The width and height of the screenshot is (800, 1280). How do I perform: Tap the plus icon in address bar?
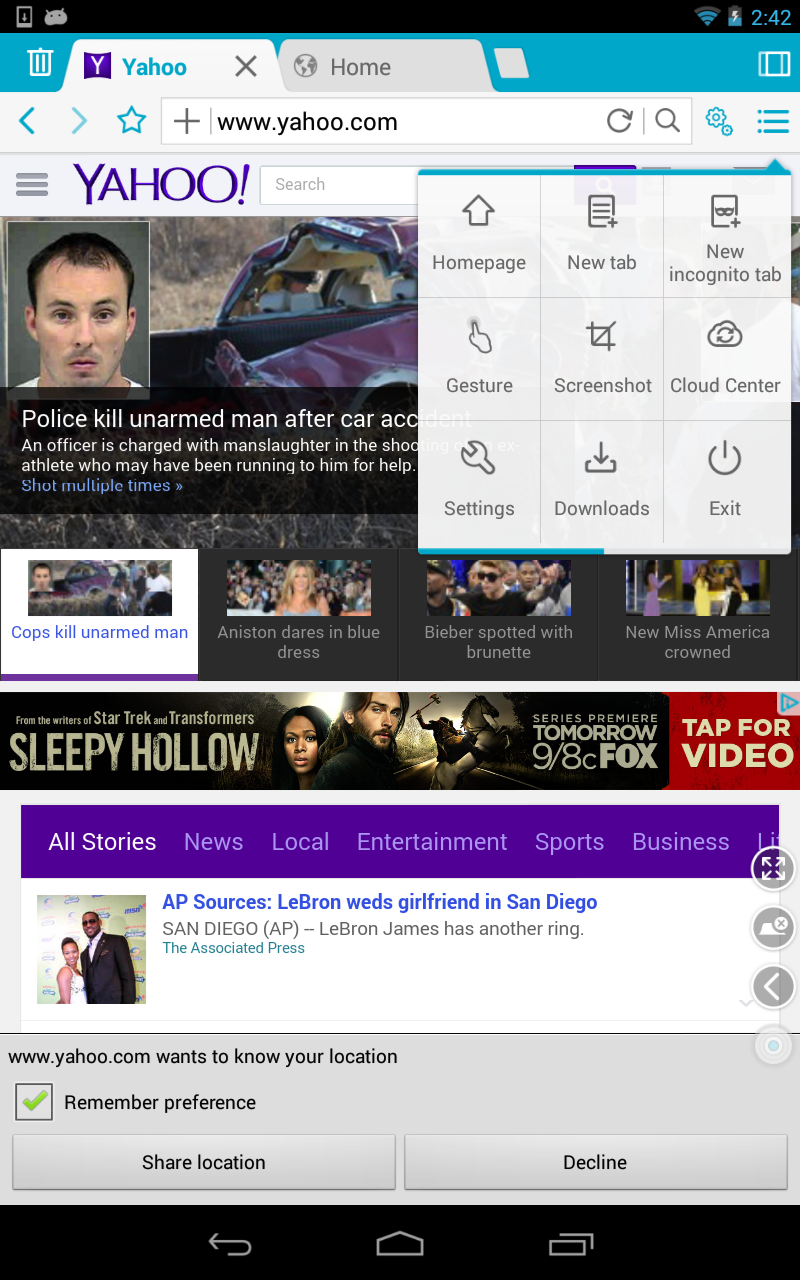point(187,122)
